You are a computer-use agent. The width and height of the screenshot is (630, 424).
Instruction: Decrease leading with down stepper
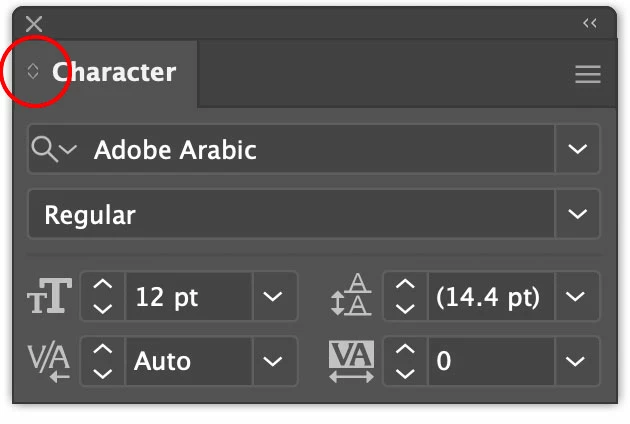pos(404,307)
